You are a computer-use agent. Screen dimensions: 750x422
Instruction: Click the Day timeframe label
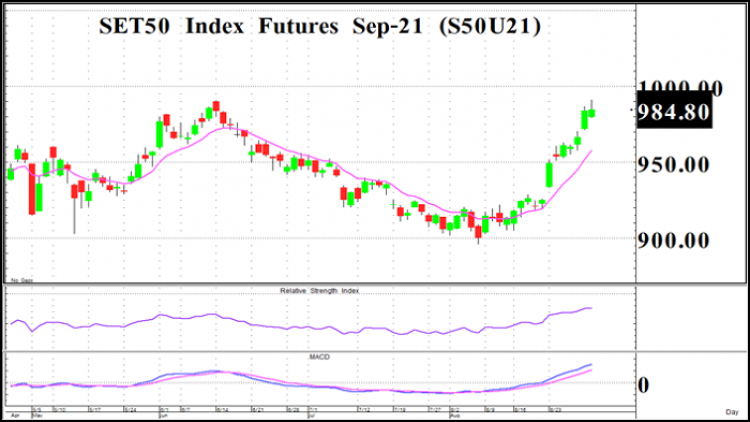pyautogui.click(x=732, y=412)
